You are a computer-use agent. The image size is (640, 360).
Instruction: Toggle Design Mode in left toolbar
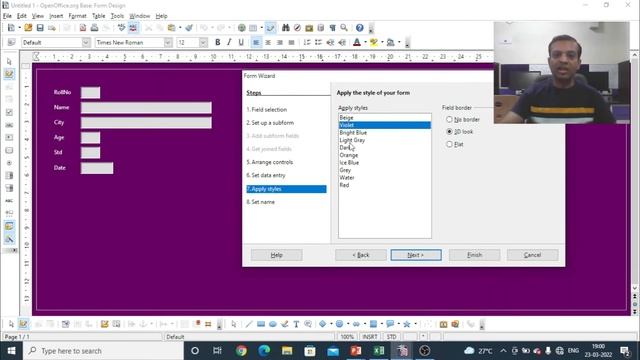pos(9,74)
